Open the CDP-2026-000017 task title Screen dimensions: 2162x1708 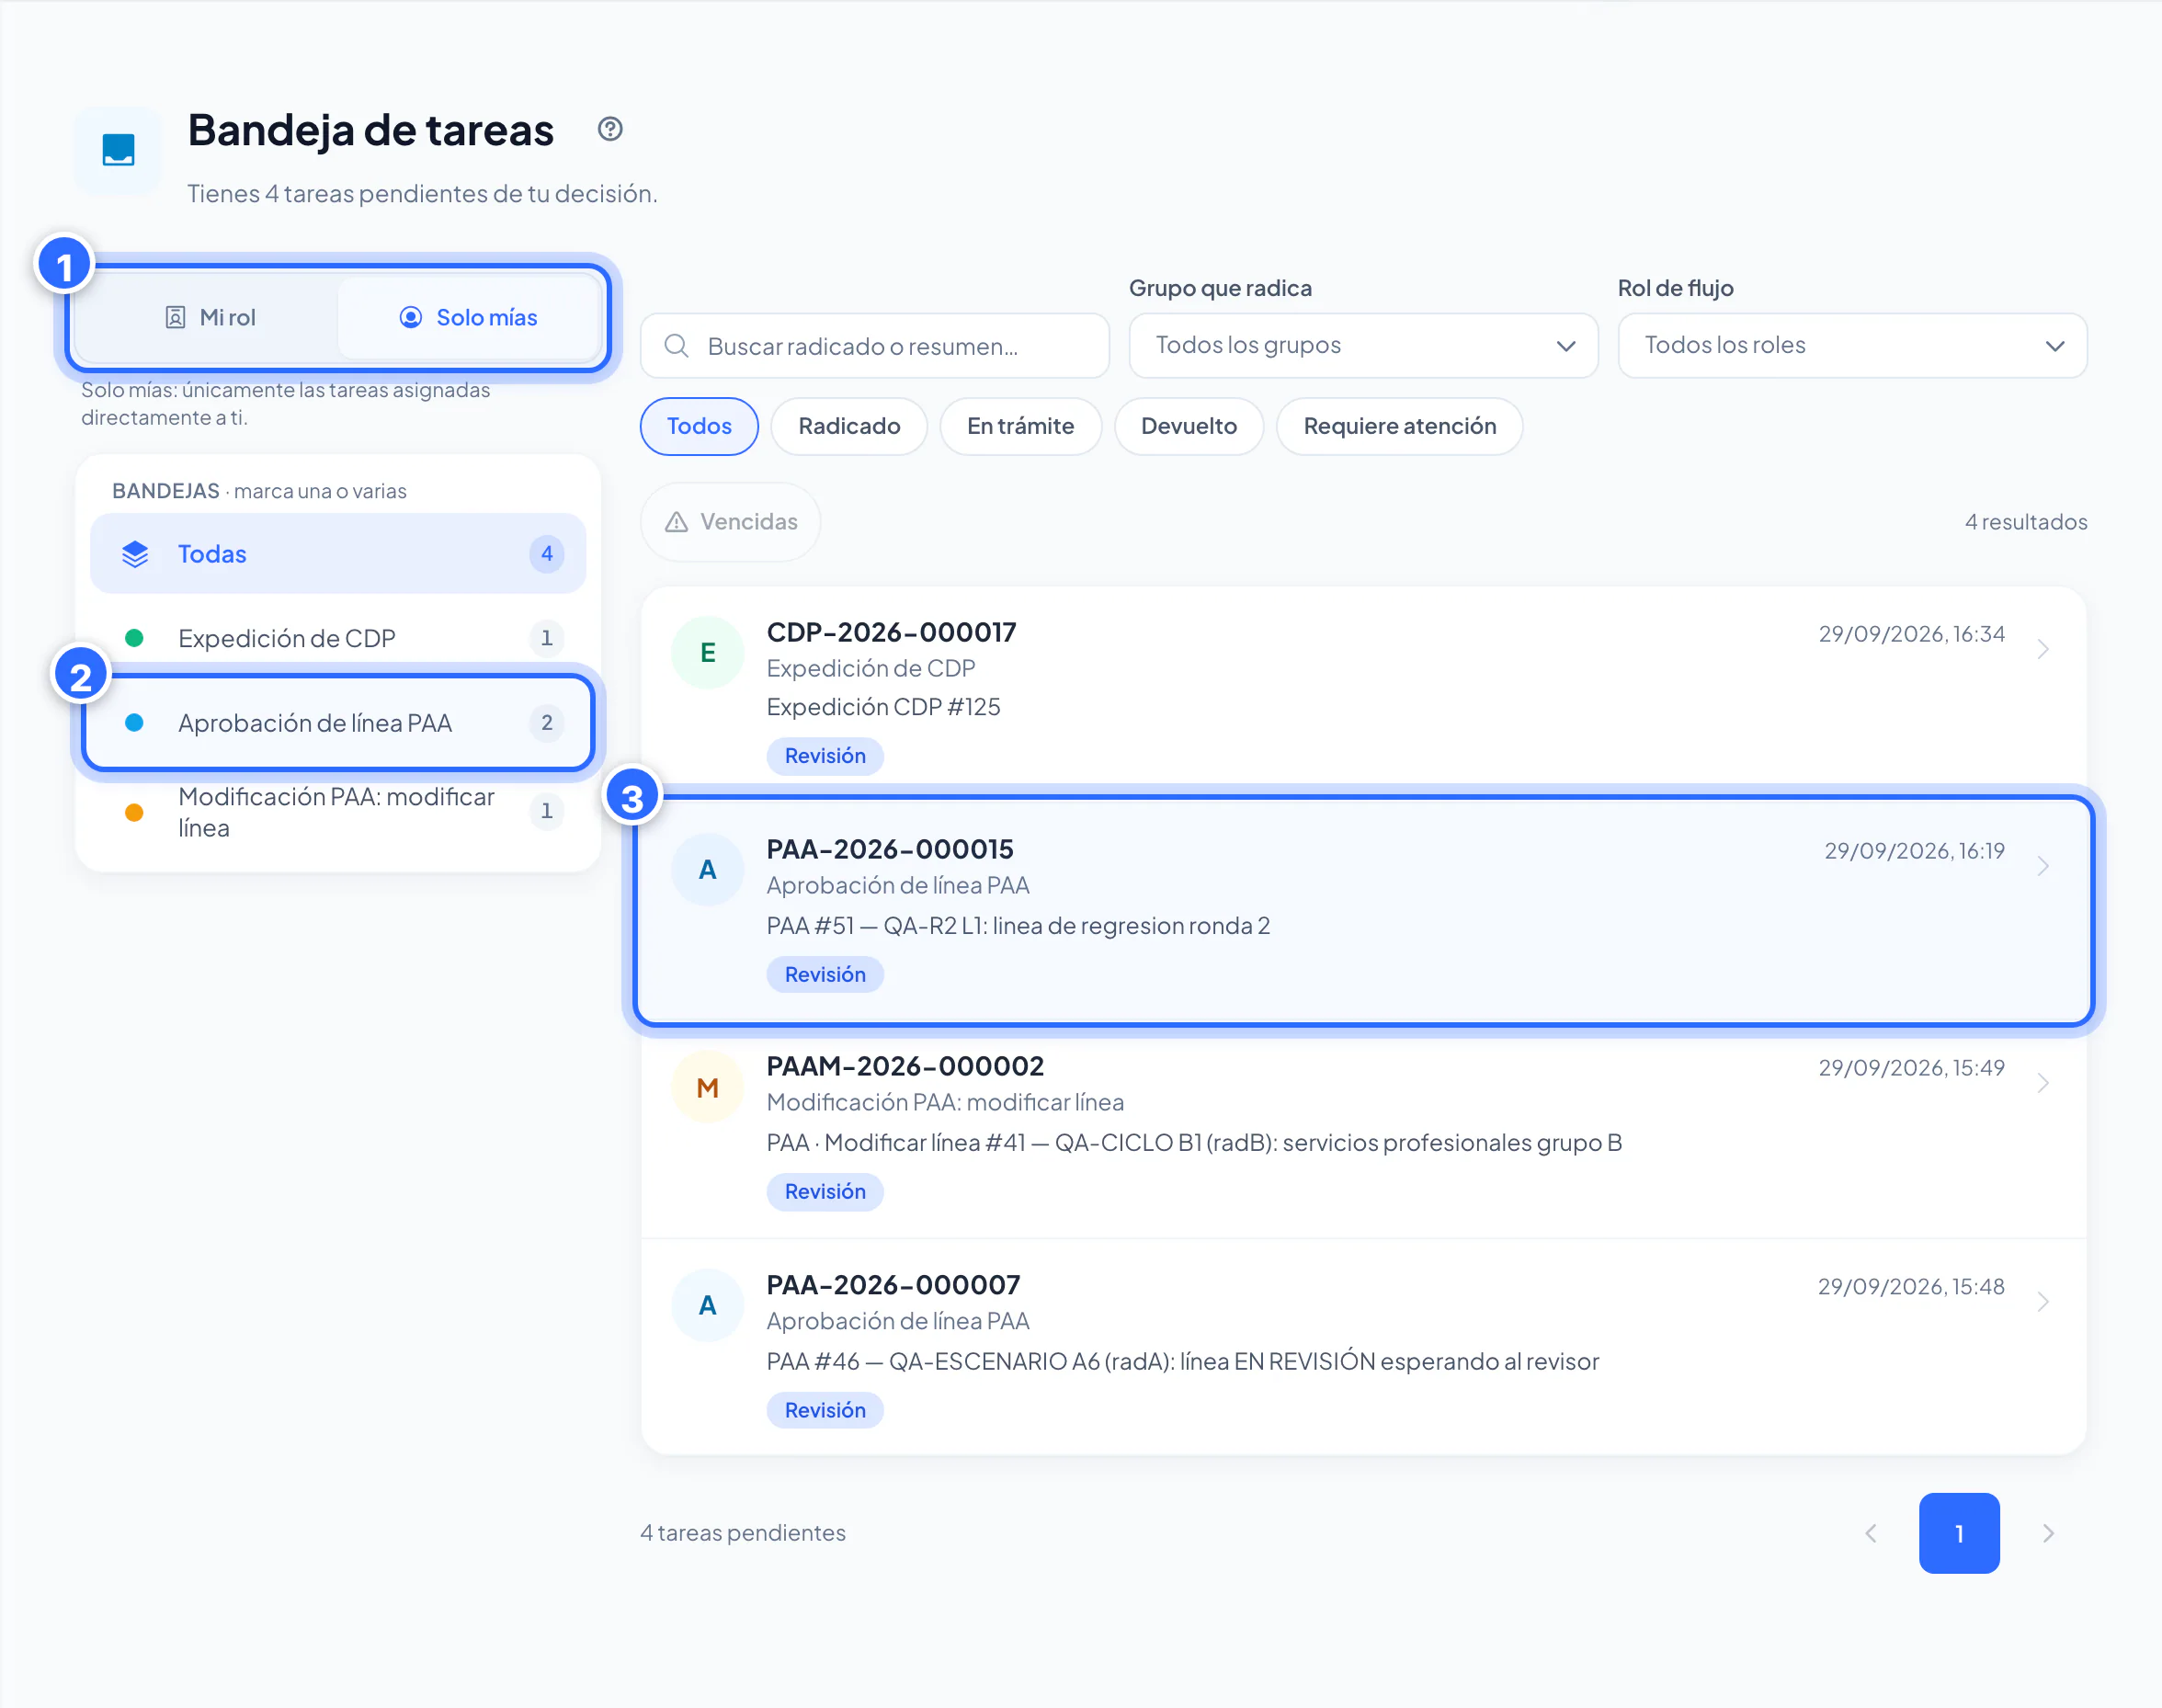pos(891,632)
